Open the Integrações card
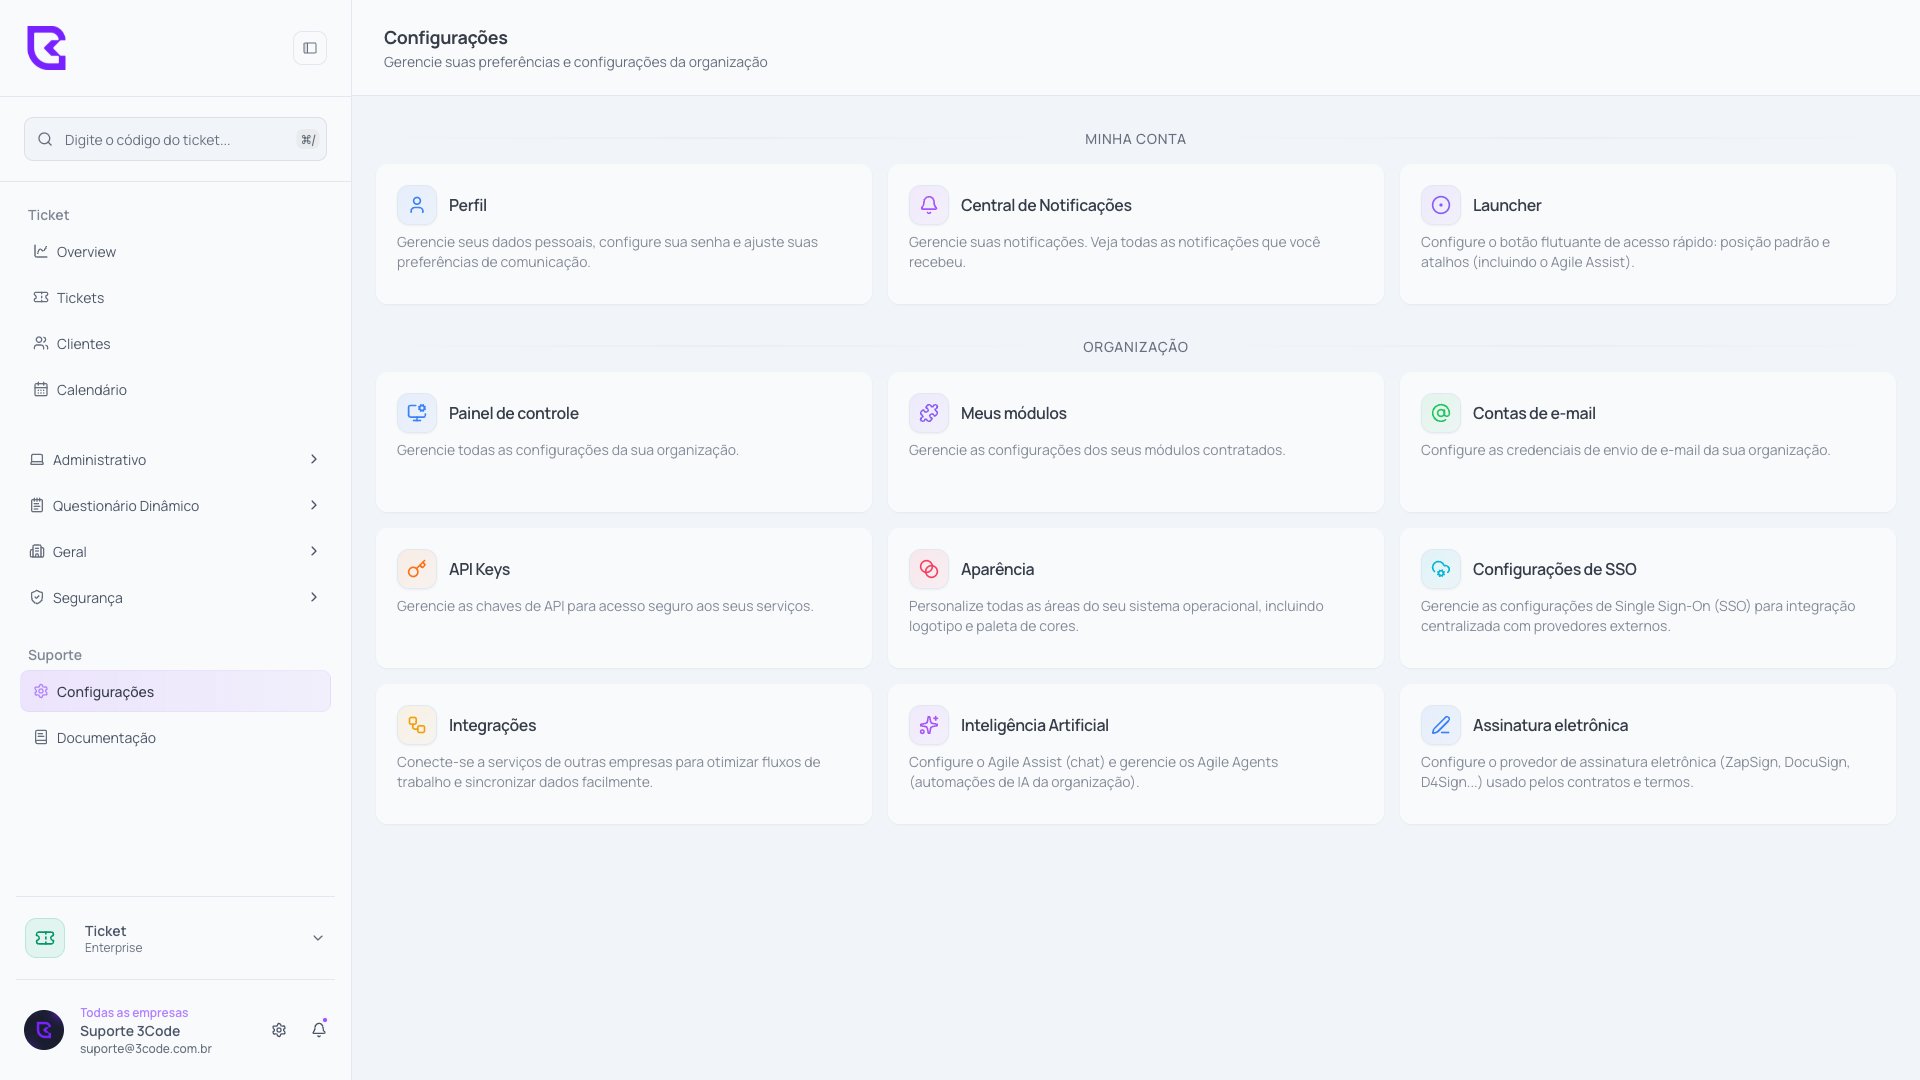 (624, 754)
